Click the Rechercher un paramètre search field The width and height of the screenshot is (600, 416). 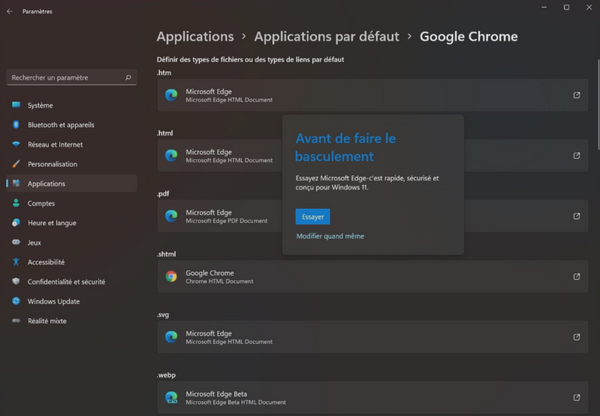pos(66,77)
